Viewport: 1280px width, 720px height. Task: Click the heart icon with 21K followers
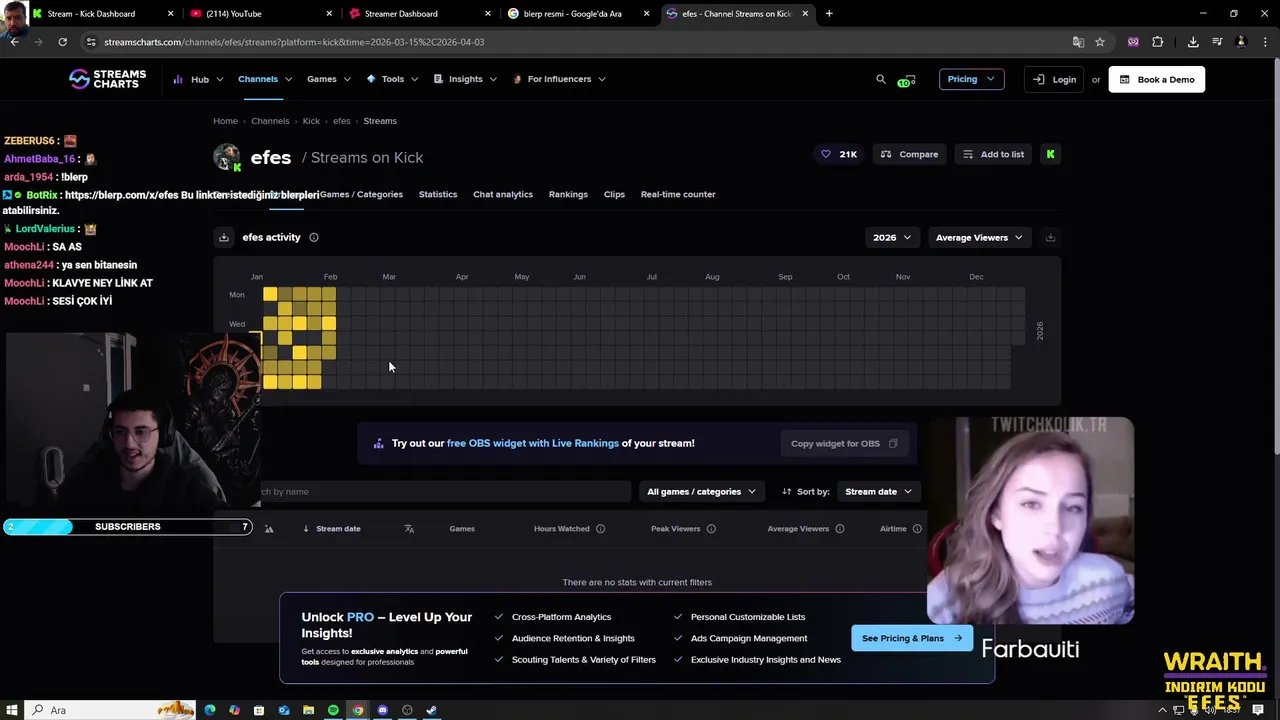(826, 154)
